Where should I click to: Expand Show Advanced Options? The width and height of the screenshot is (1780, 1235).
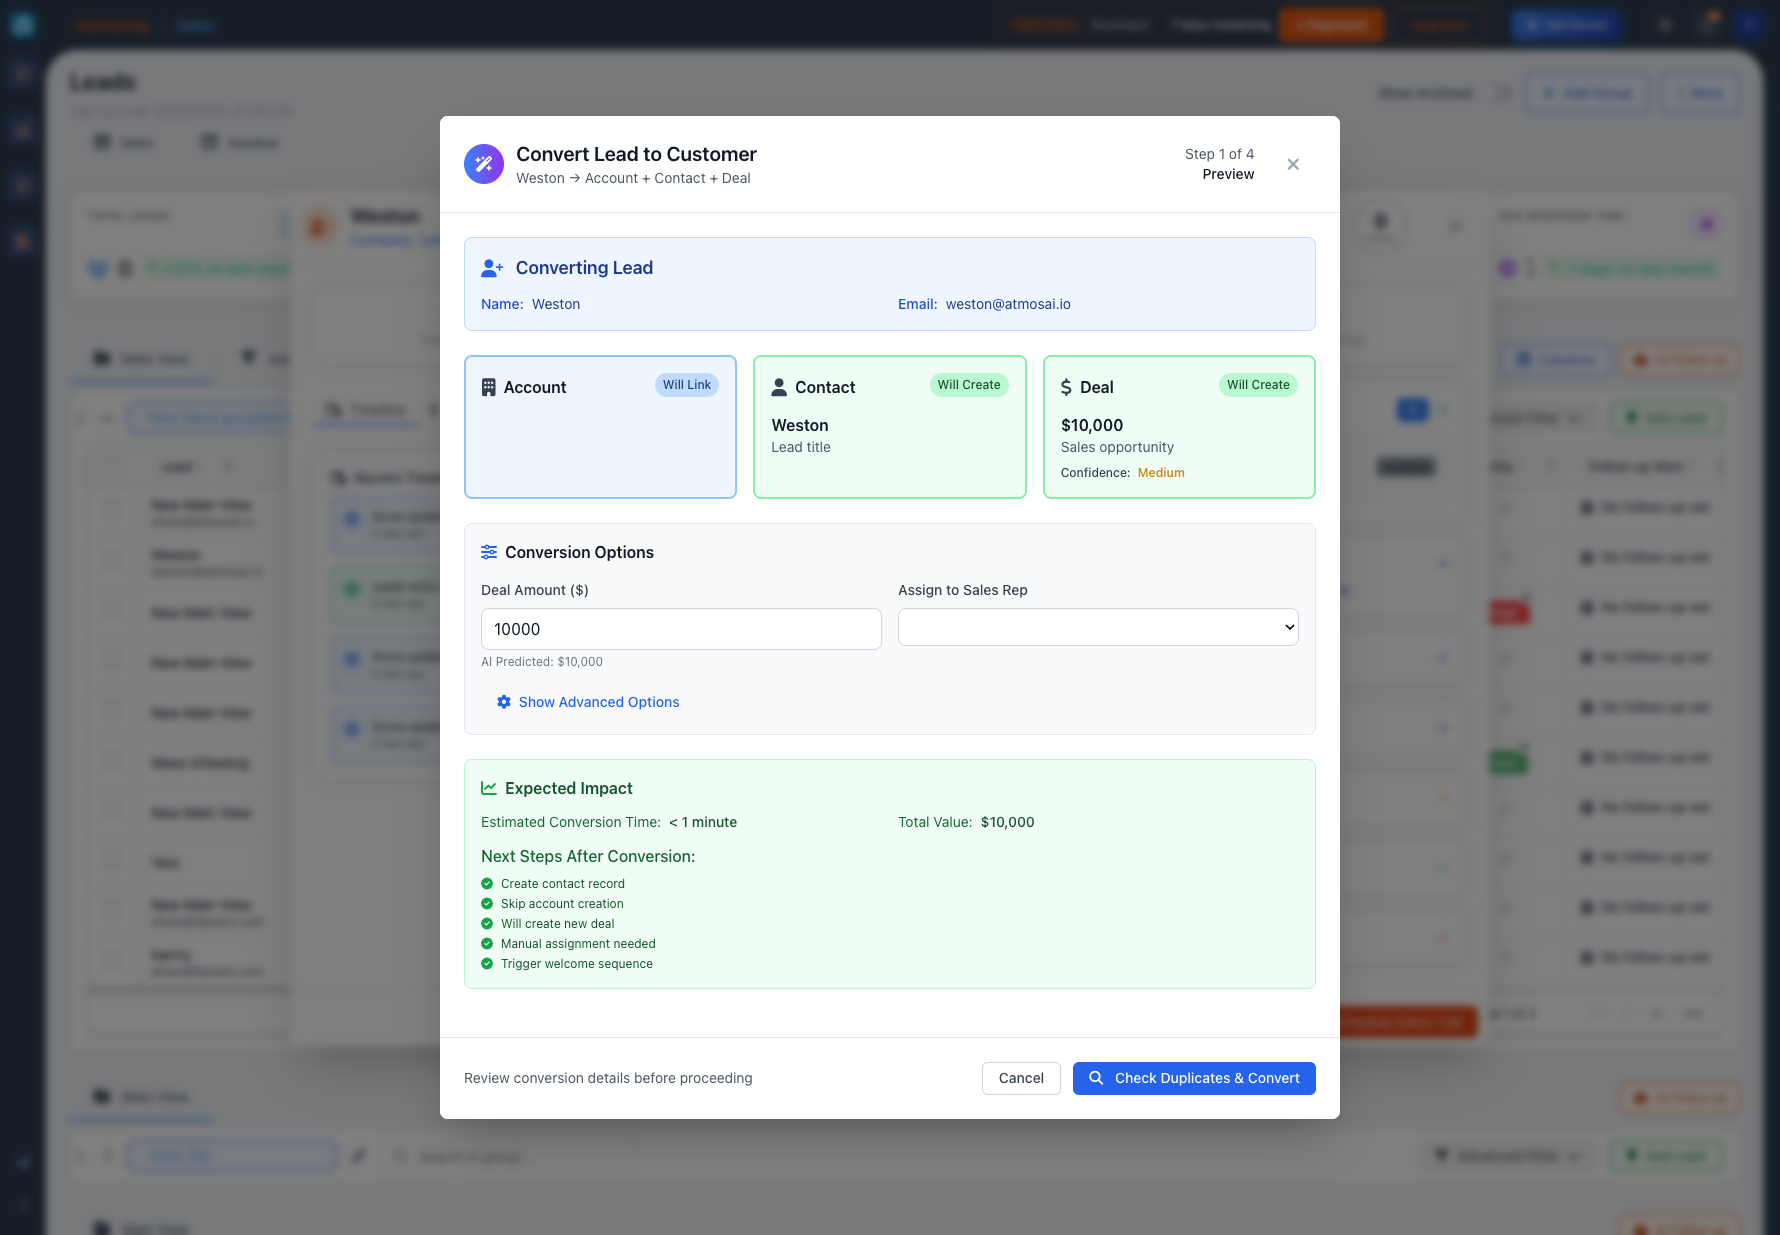click(x=598, y=702)
